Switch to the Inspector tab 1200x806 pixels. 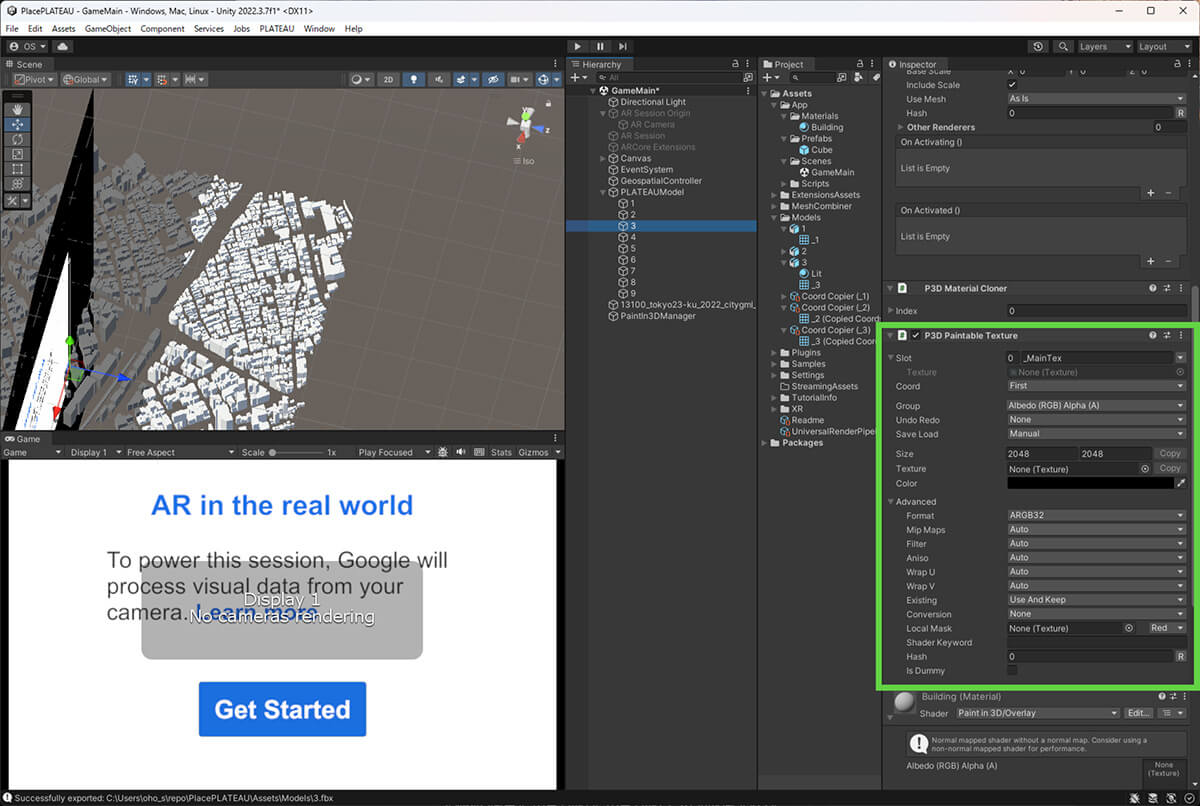coord(912,64)
